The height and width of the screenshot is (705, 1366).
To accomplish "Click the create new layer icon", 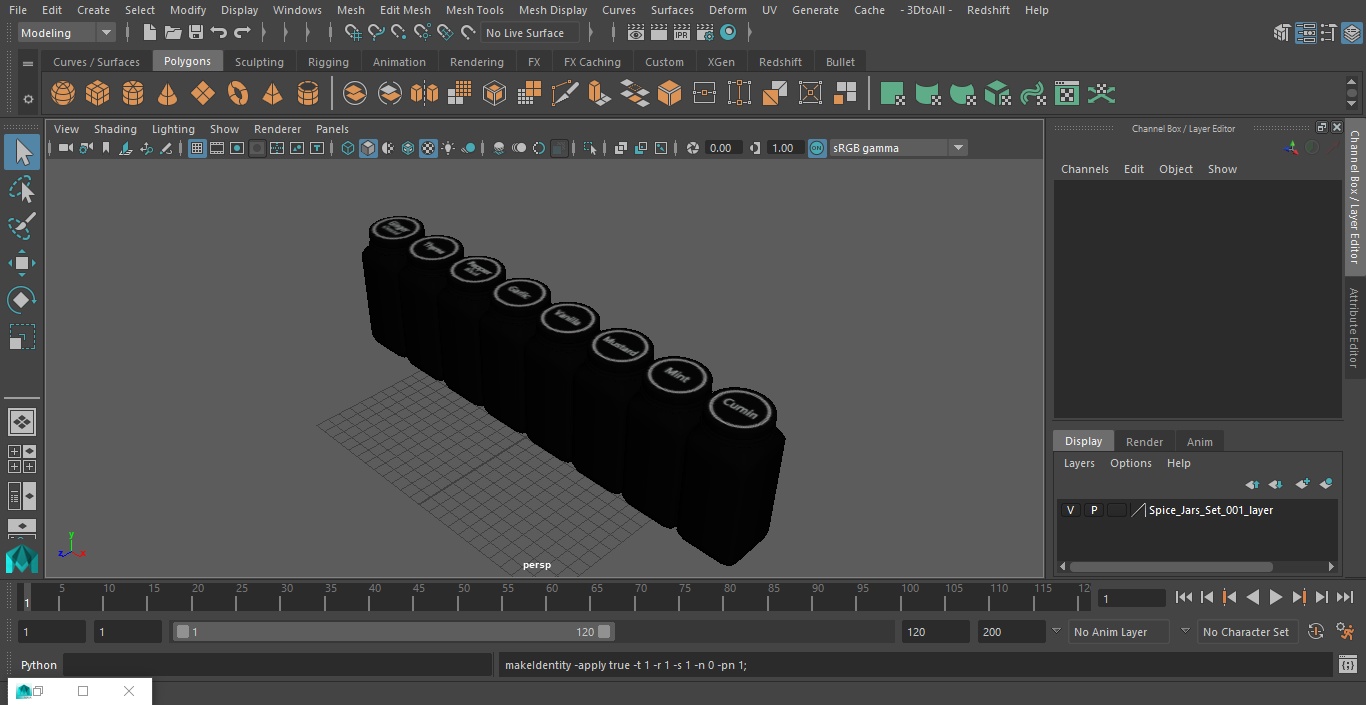I will (x=1302, y=484).
